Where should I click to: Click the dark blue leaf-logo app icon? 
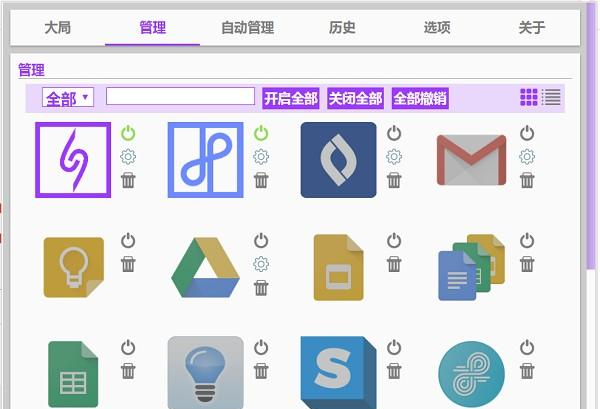[338, 160]
